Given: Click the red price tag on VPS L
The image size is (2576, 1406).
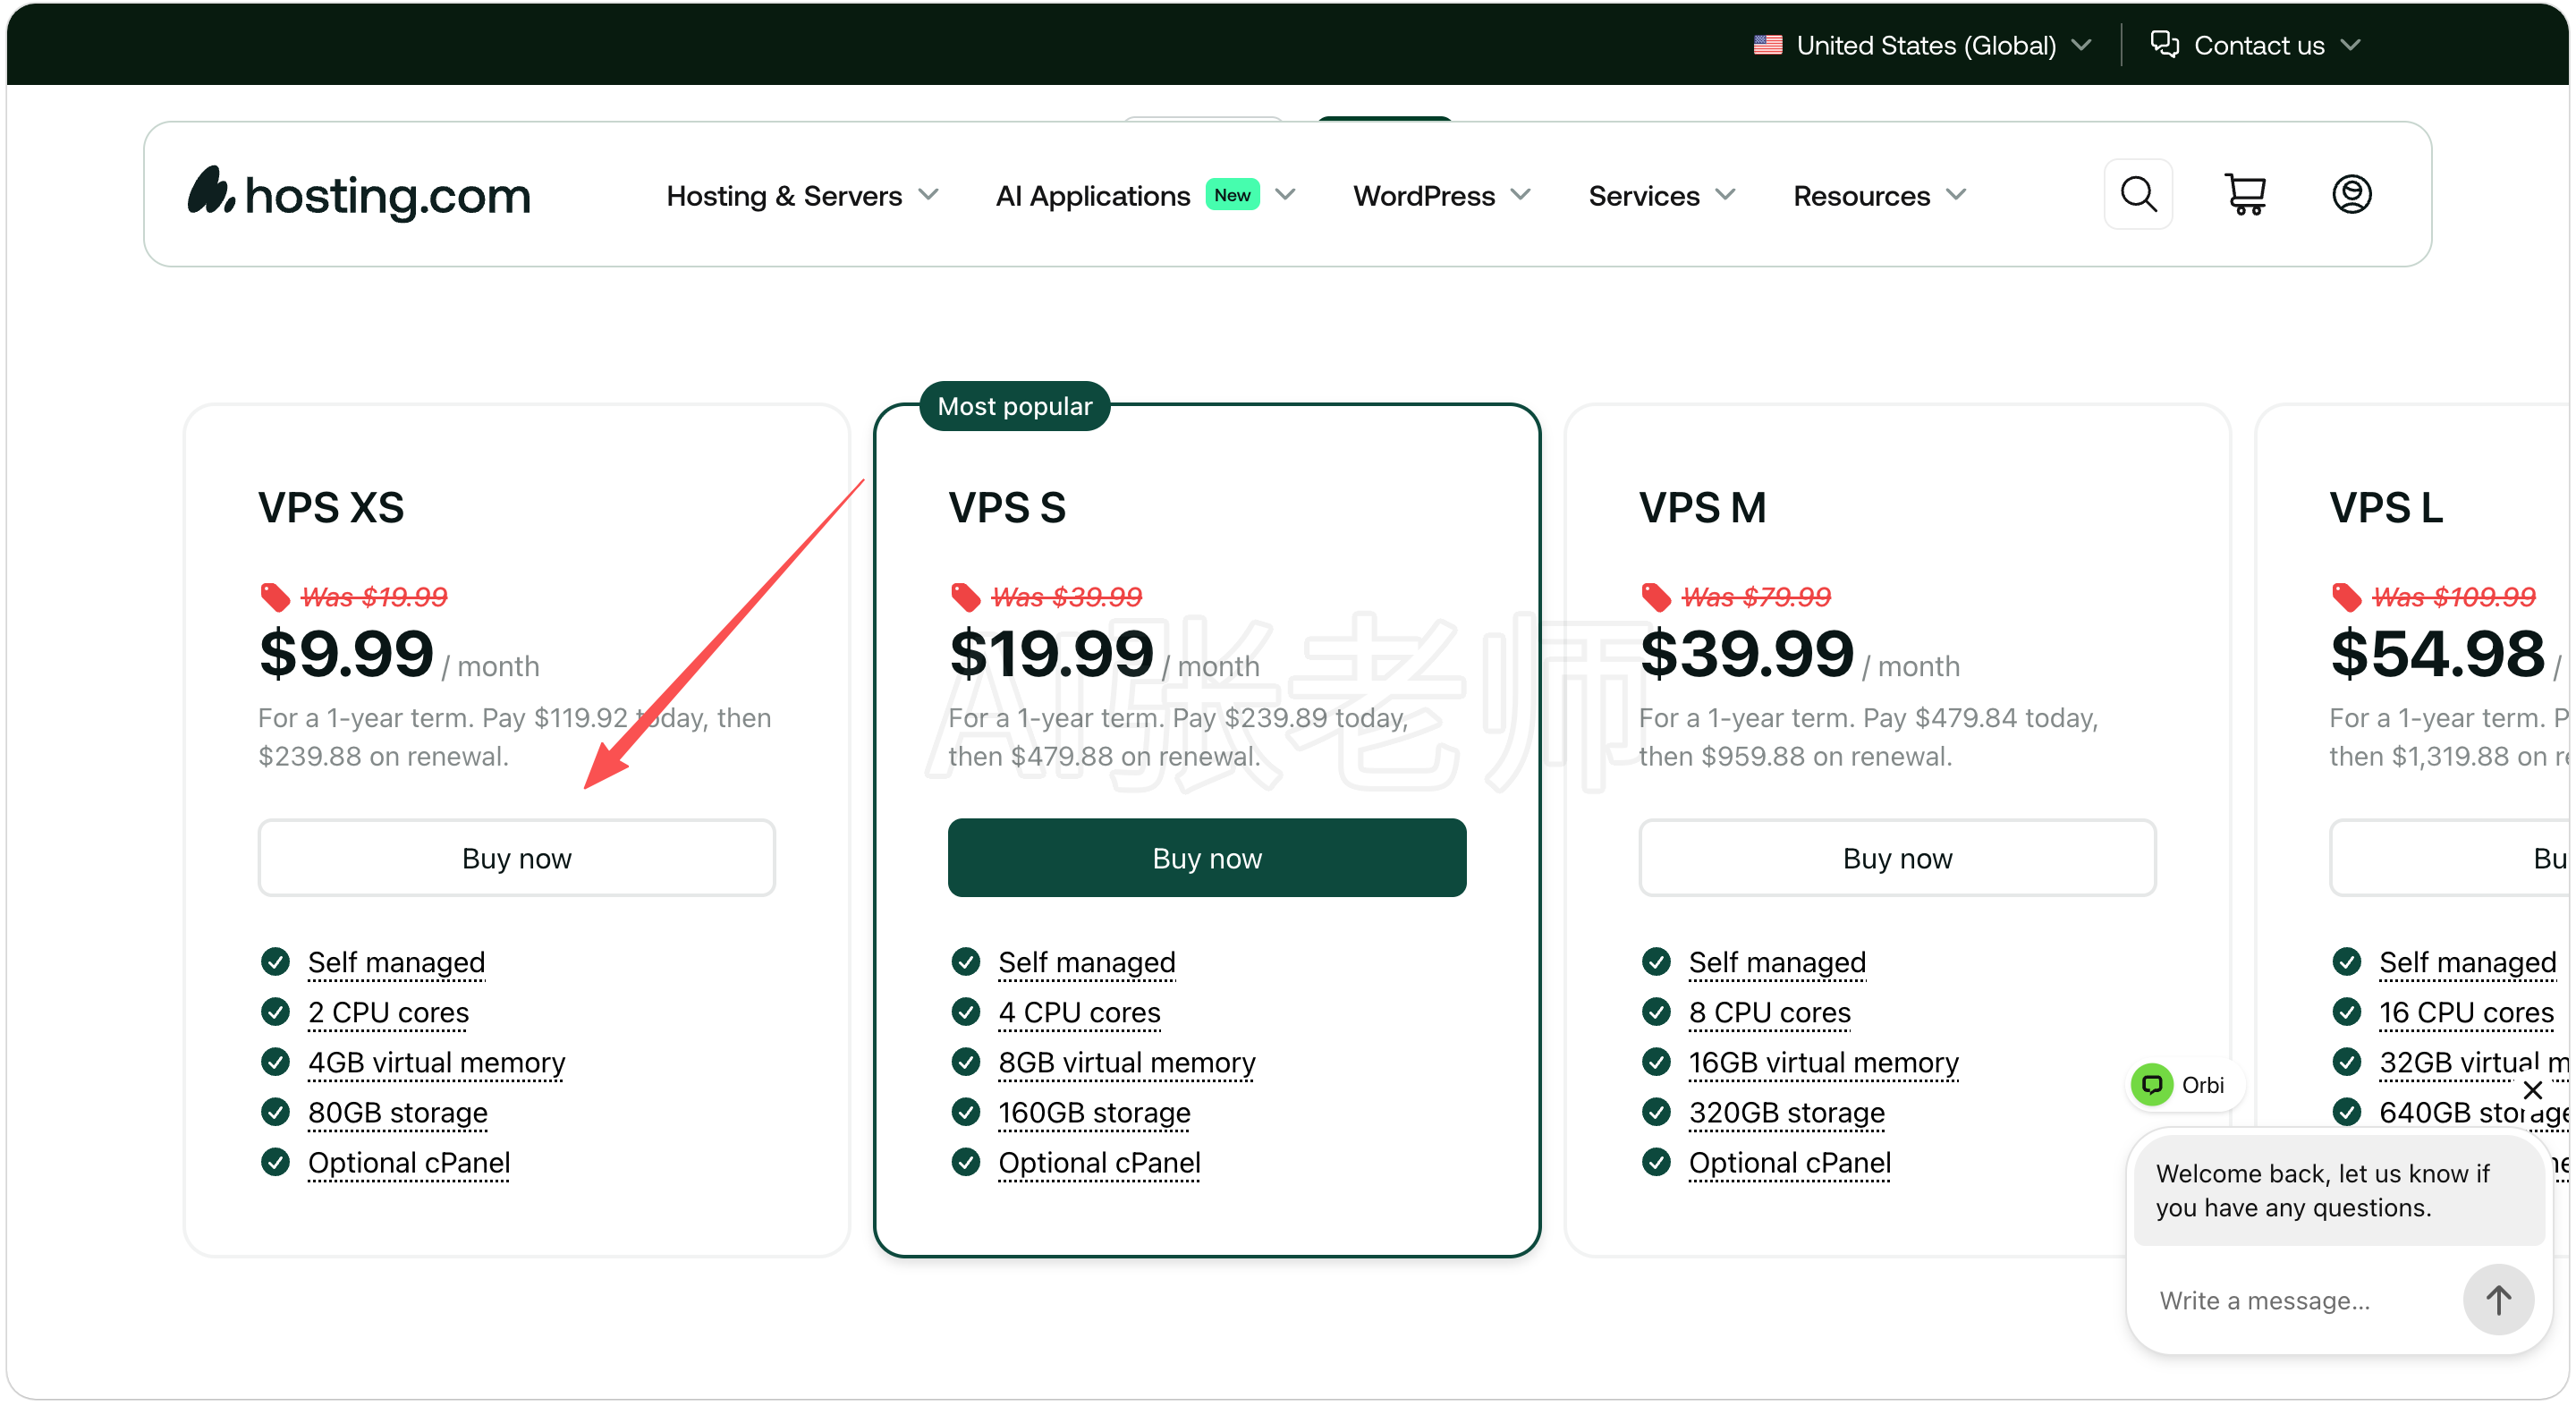Looking at the screenshot, I should point(2346,597).
